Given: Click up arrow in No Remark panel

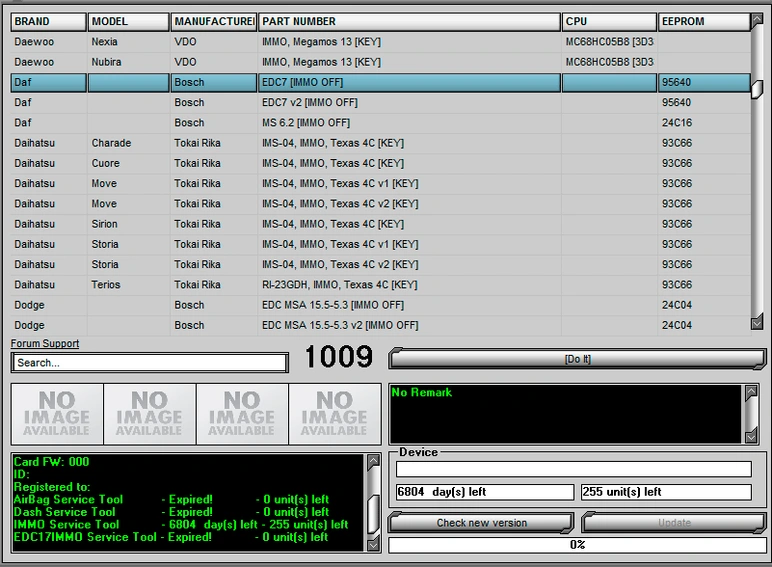Looking at the screenshot, I should coord(751,392).
